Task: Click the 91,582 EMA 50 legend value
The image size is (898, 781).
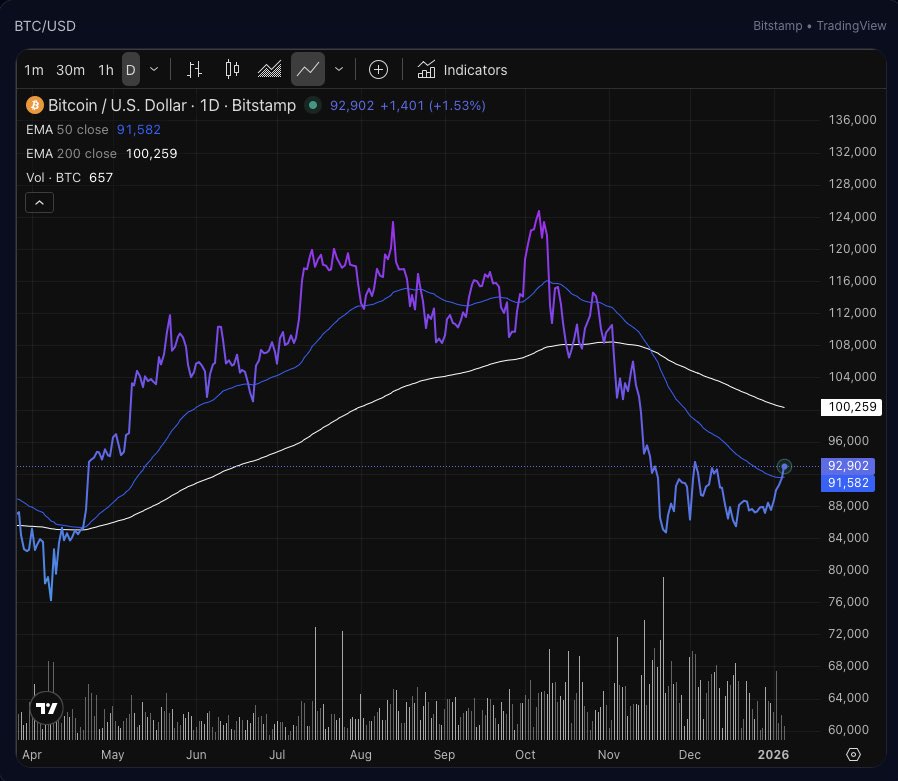Action: pyautogui.click(x=139, y=130)
